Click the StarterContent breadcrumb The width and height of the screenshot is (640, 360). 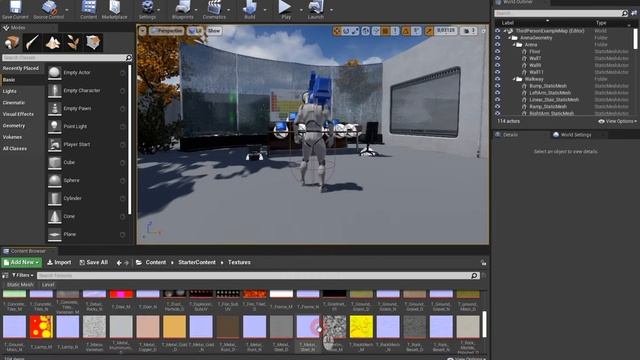click(197, 262)
